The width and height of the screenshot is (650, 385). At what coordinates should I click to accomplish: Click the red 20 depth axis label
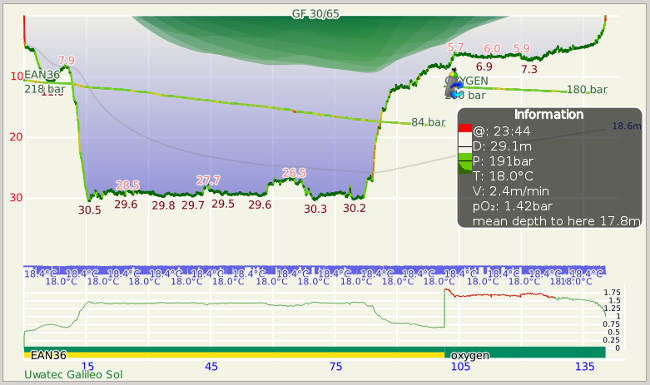pyautogui.click(x=16, y=137)
